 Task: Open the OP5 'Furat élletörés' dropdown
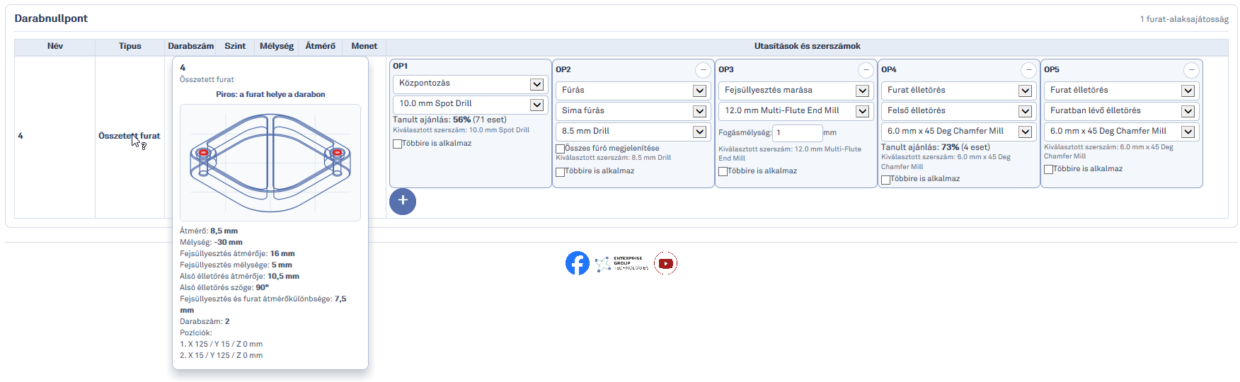pyautogui.click(x=1121, y=90)
